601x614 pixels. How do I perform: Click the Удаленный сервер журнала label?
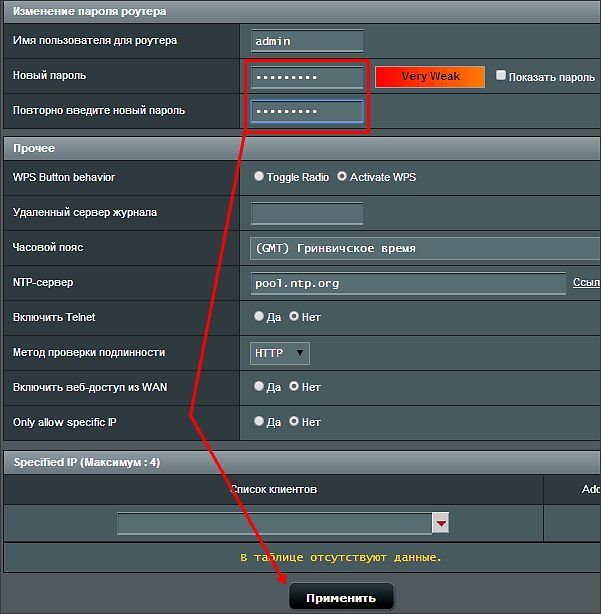(85, 213)
